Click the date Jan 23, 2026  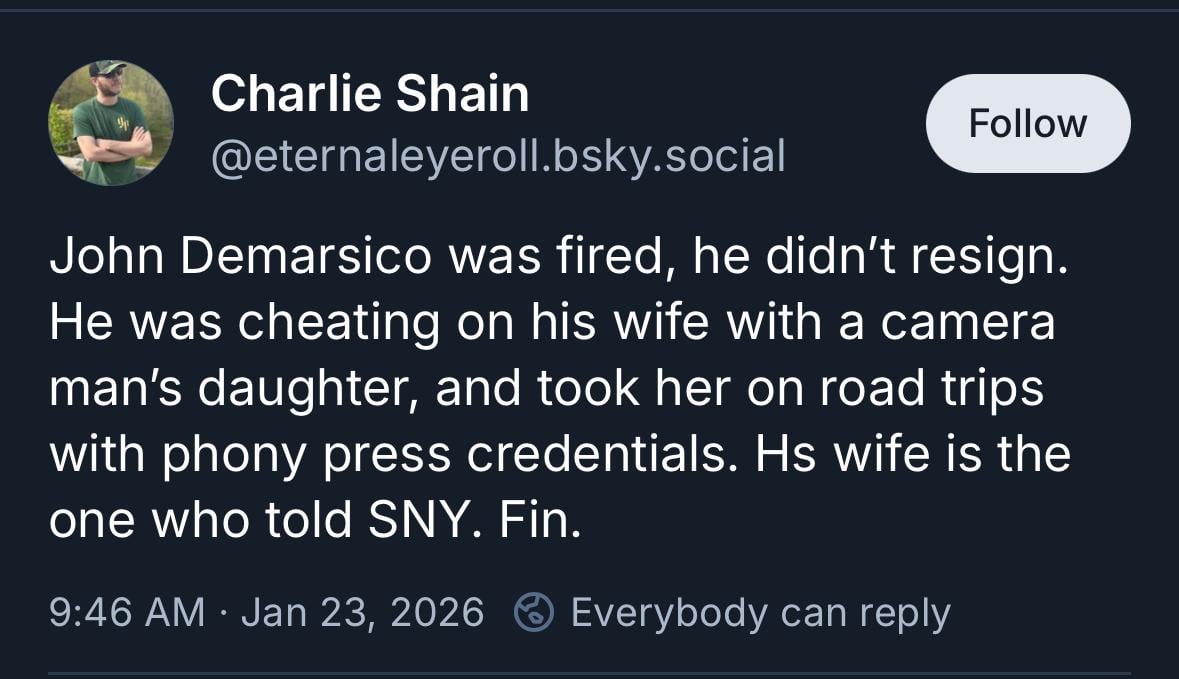[360, 611]
